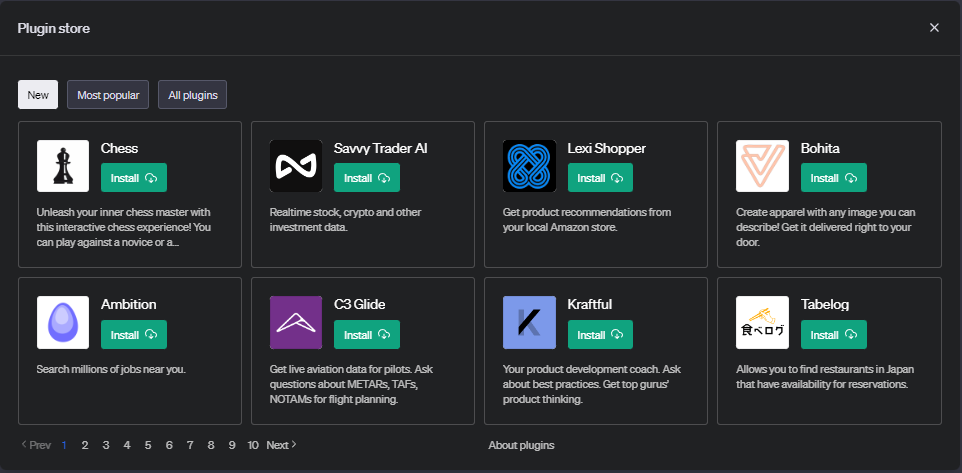Go to the Prev page
Screen dimensions: 962x473
pyautogui.click(x=36, y=445)
